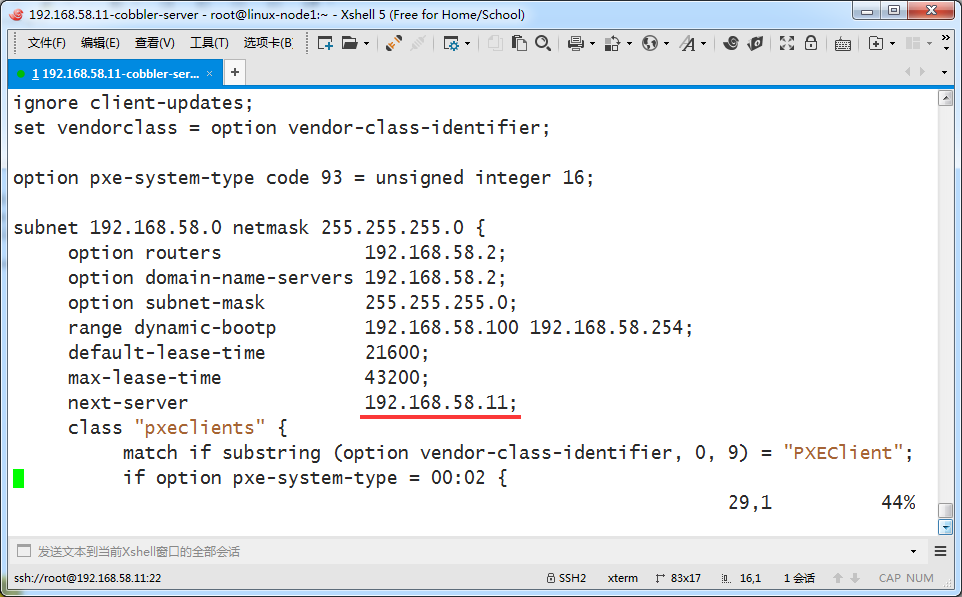Click the subnet 192.168.58.0 line text
Viewport: 962px width, 597px height.
point(249,228)
